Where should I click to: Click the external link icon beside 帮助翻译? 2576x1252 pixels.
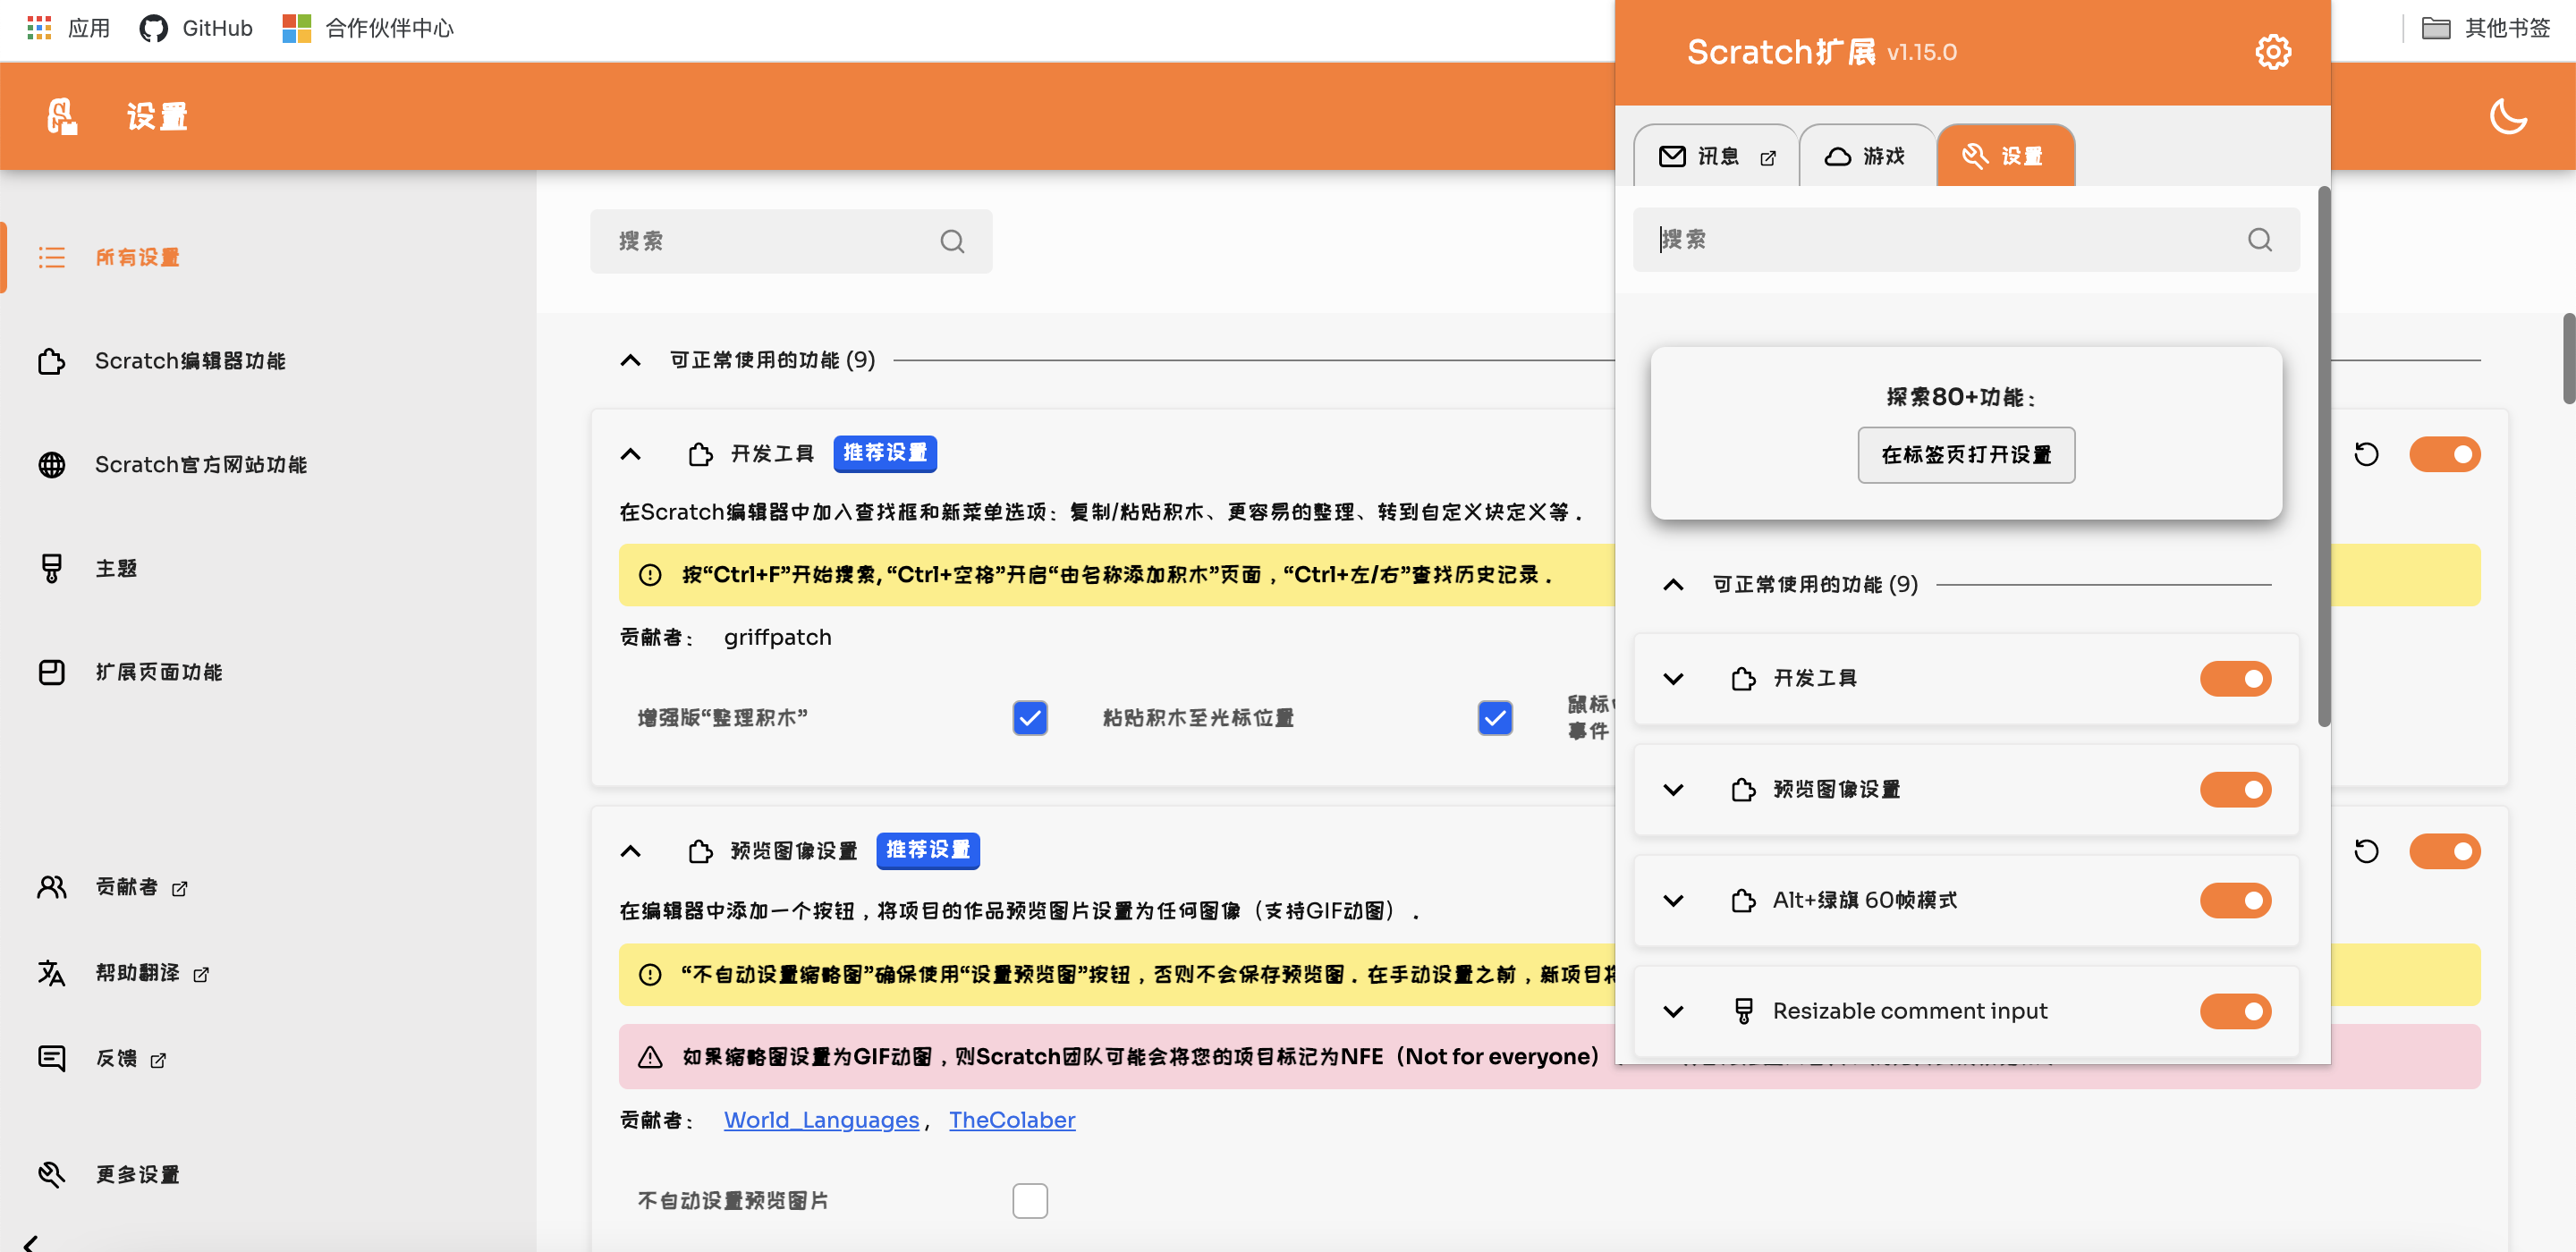(201, 974)
